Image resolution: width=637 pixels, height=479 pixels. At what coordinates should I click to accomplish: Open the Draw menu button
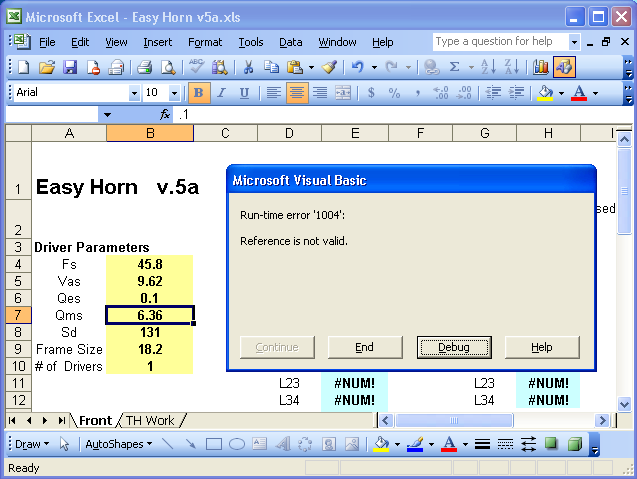click(32, 444)
